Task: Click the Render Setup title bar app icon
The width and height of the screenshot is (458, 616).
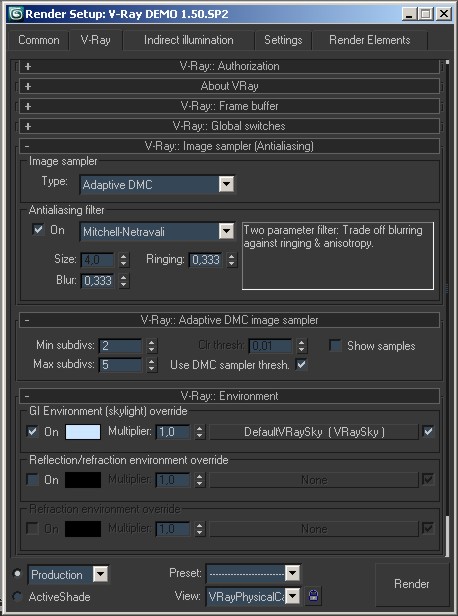Action: 16,14
